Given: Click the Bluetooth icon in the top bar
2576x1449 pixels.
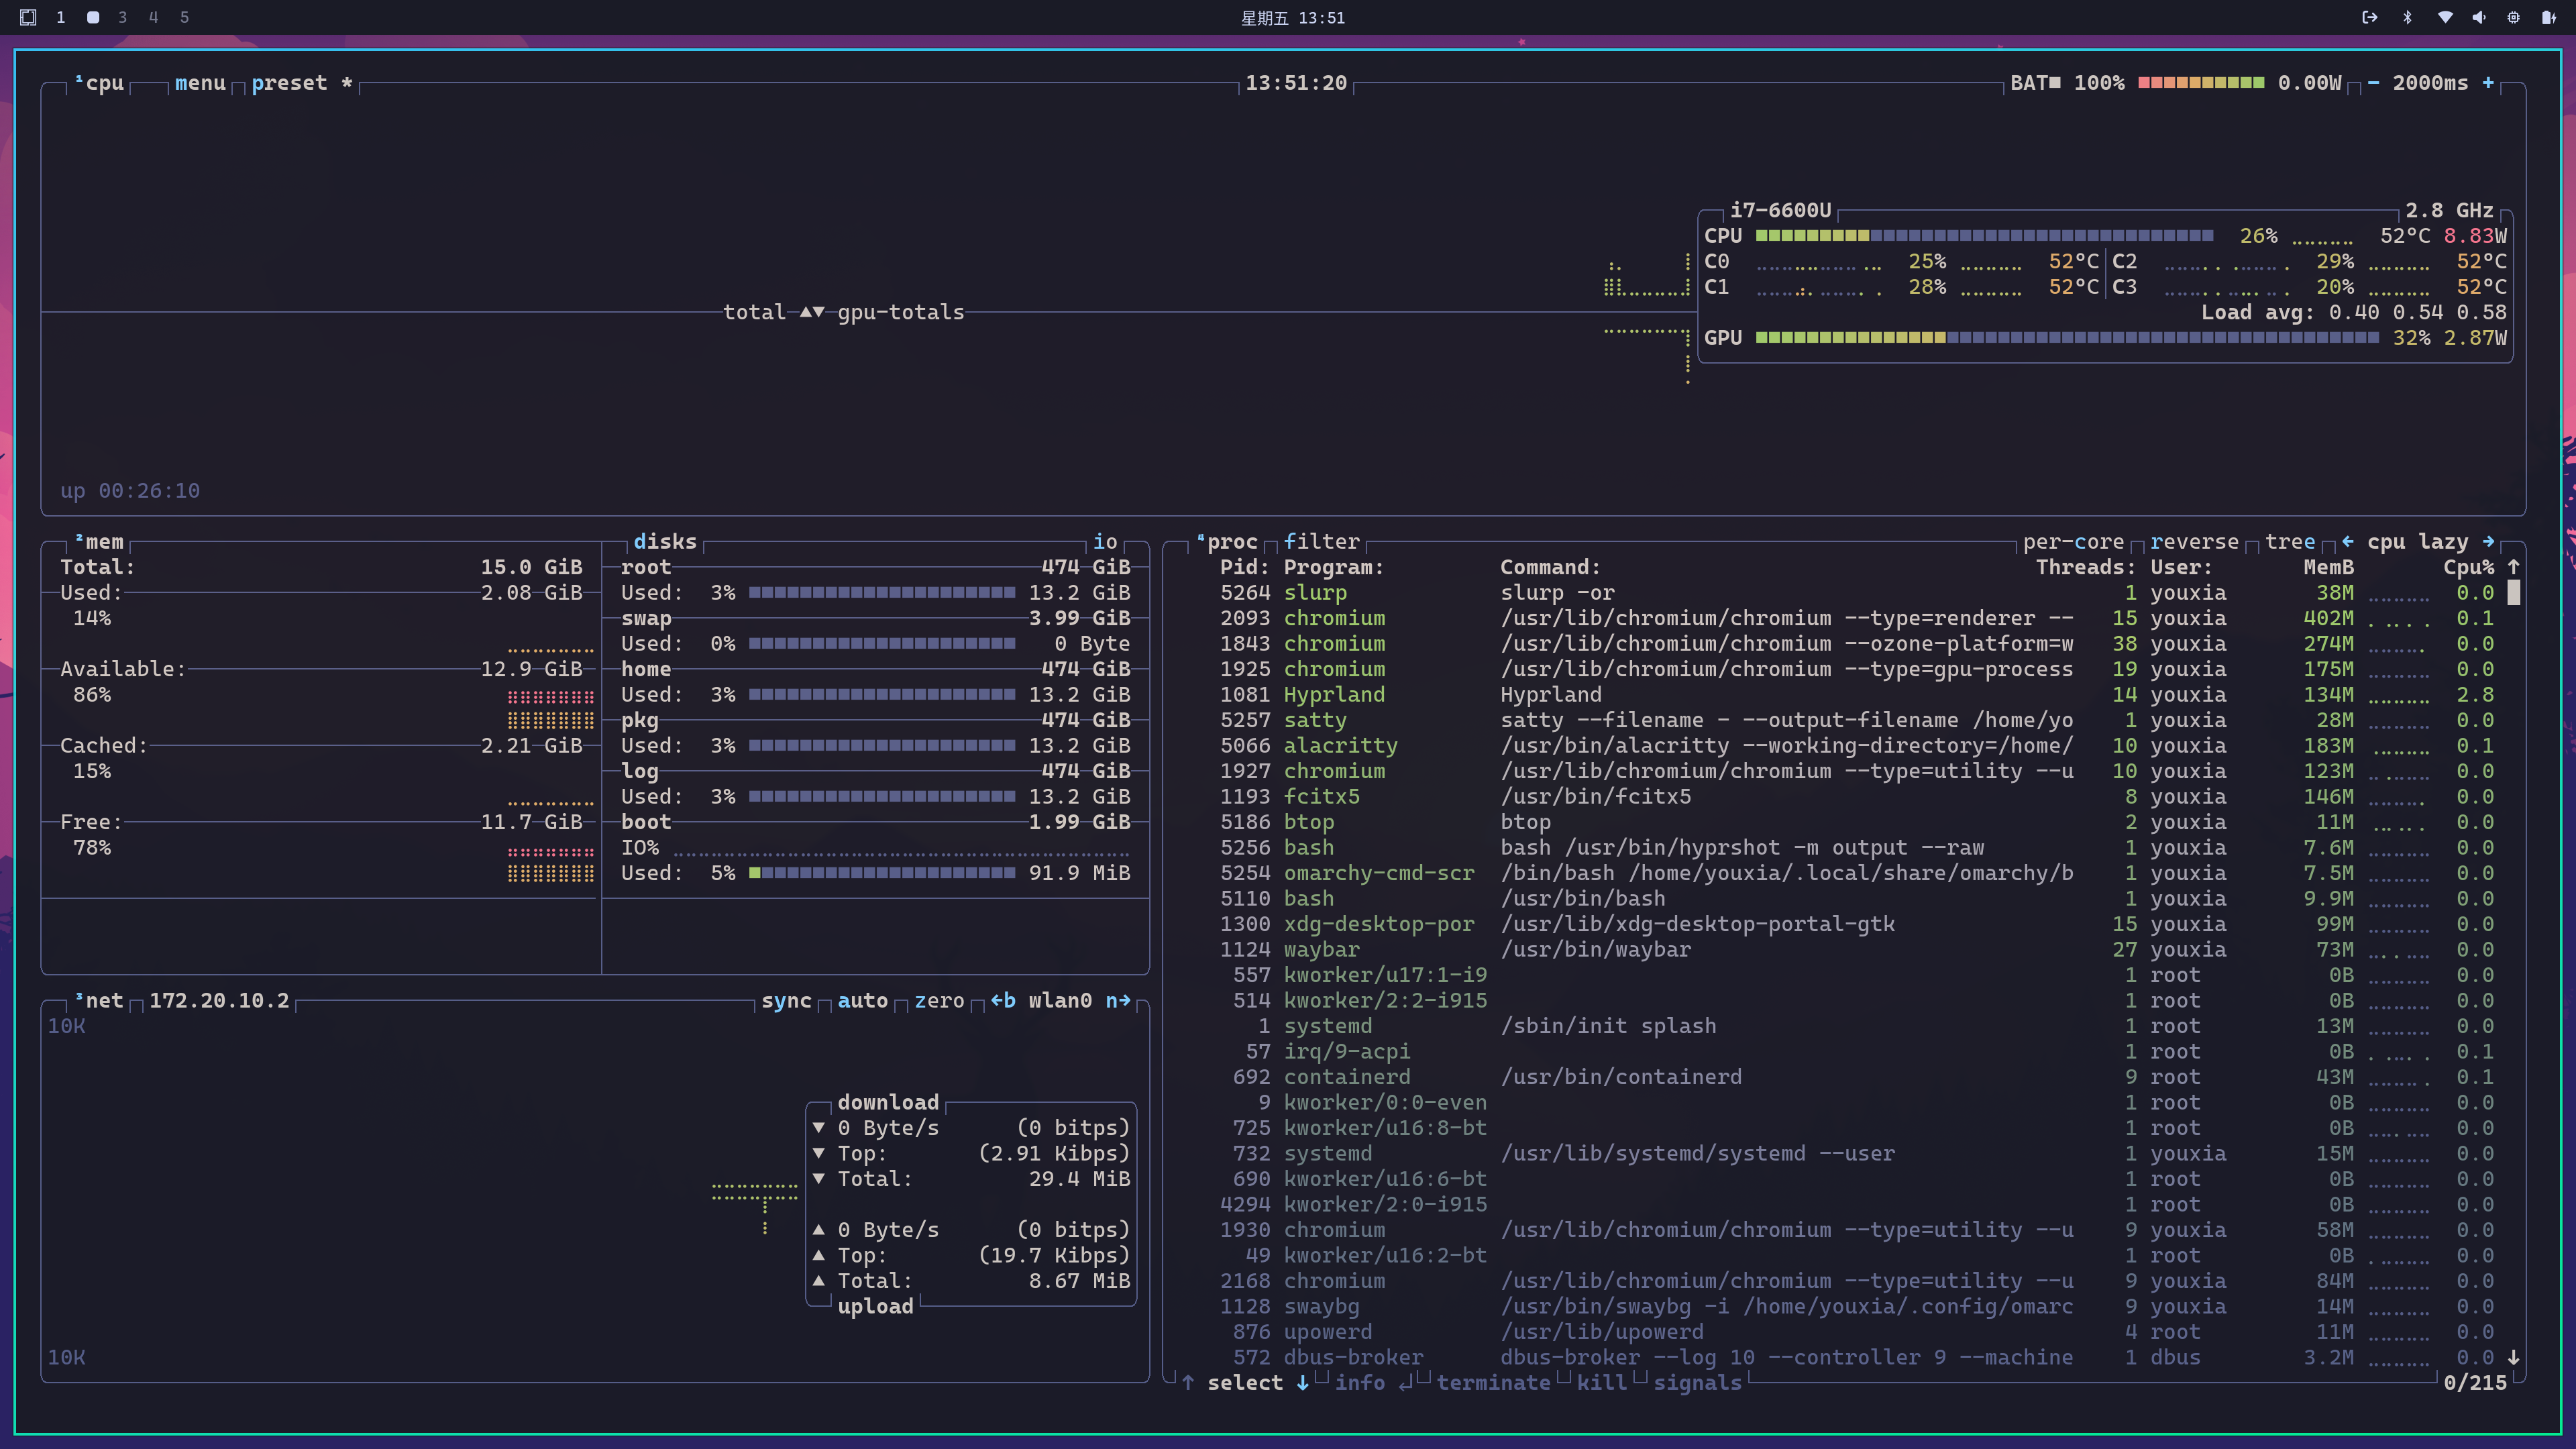Looking at the screenshot, I should (x=2408, y=17).
